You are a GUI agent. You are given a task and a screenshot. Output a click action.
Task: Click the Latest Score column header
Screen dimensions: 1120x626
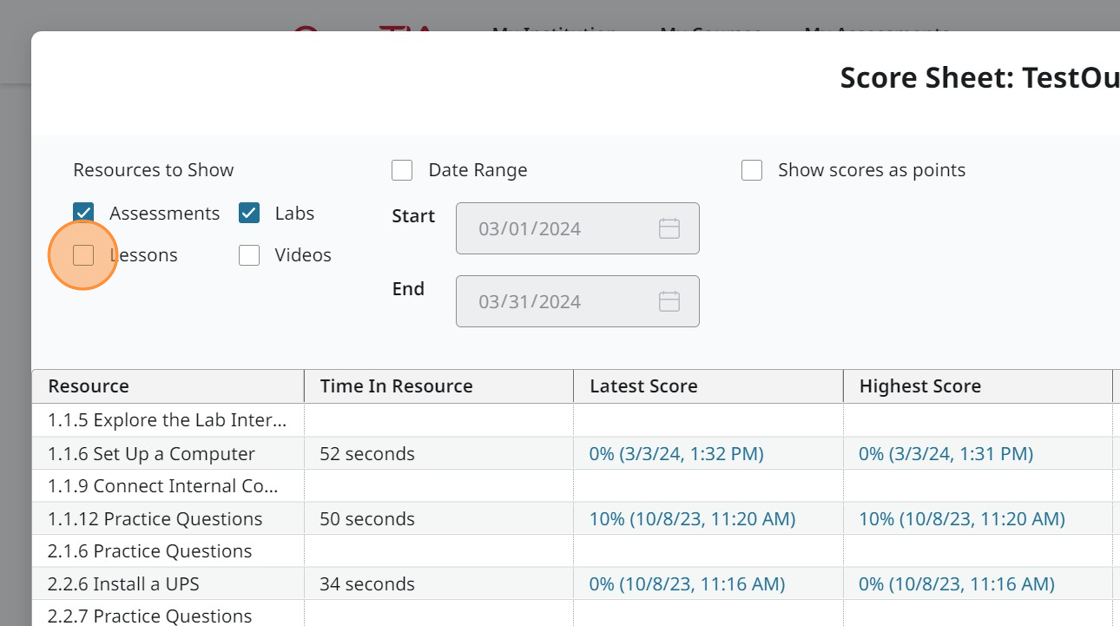[x=643, y=386]
